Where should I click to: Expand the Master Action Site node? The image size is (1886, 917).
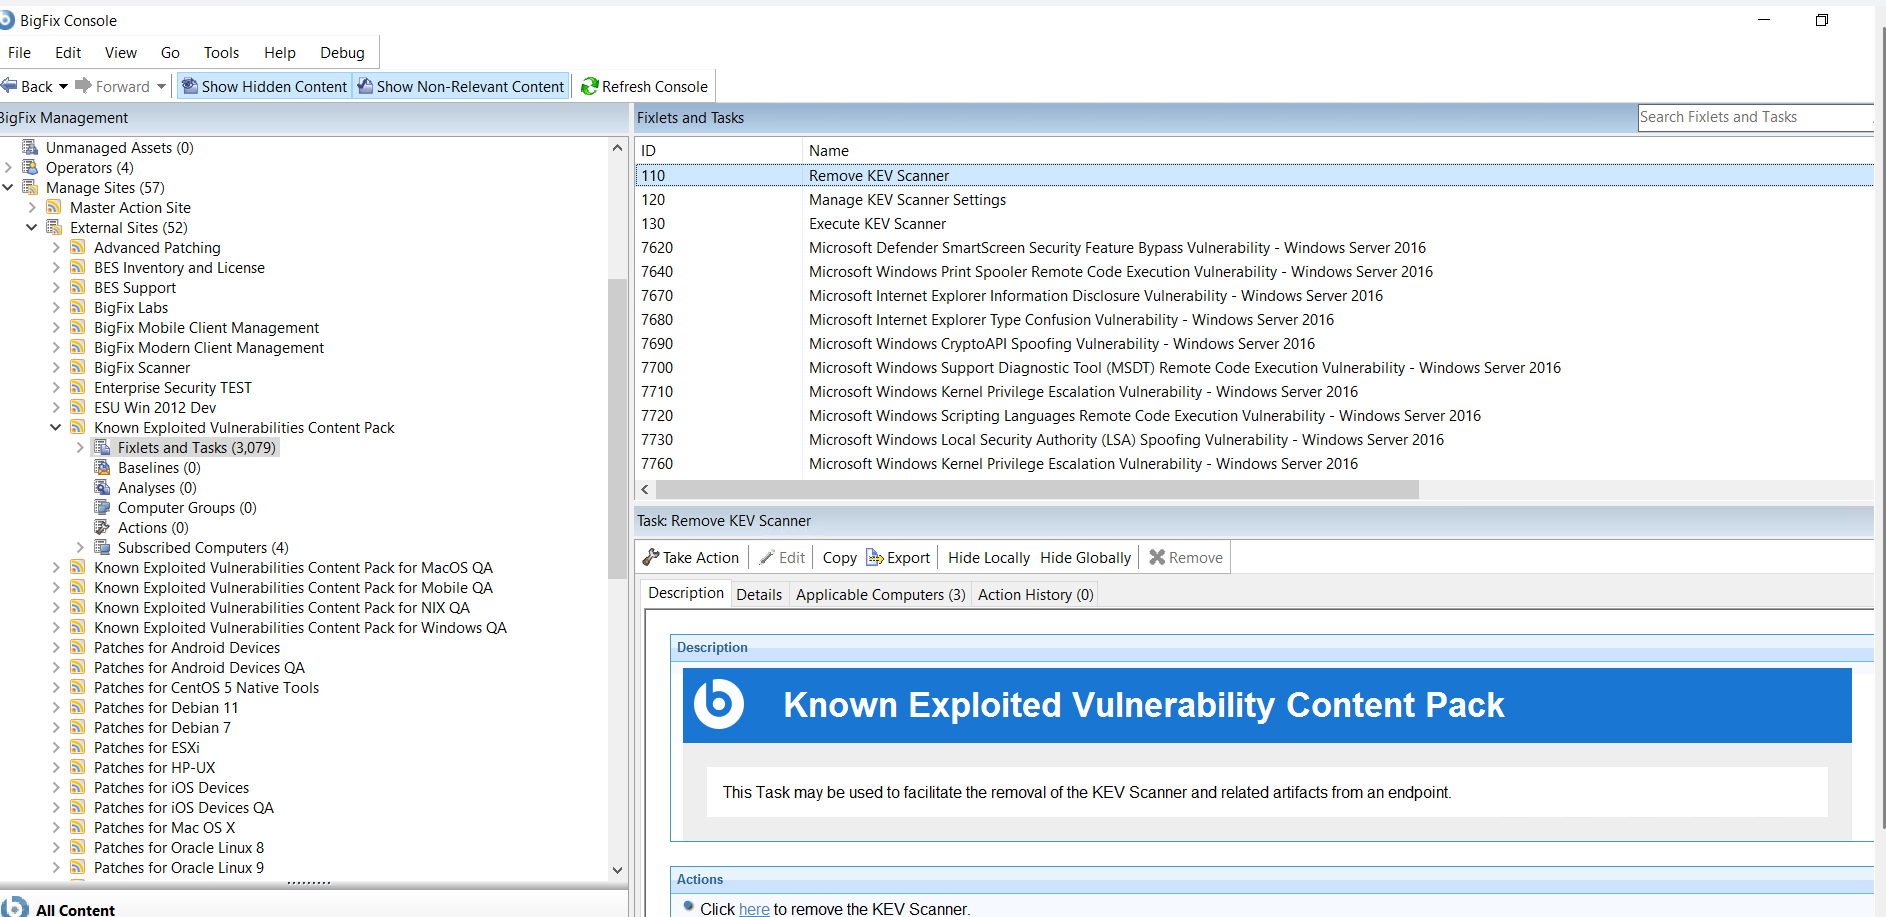32,207
